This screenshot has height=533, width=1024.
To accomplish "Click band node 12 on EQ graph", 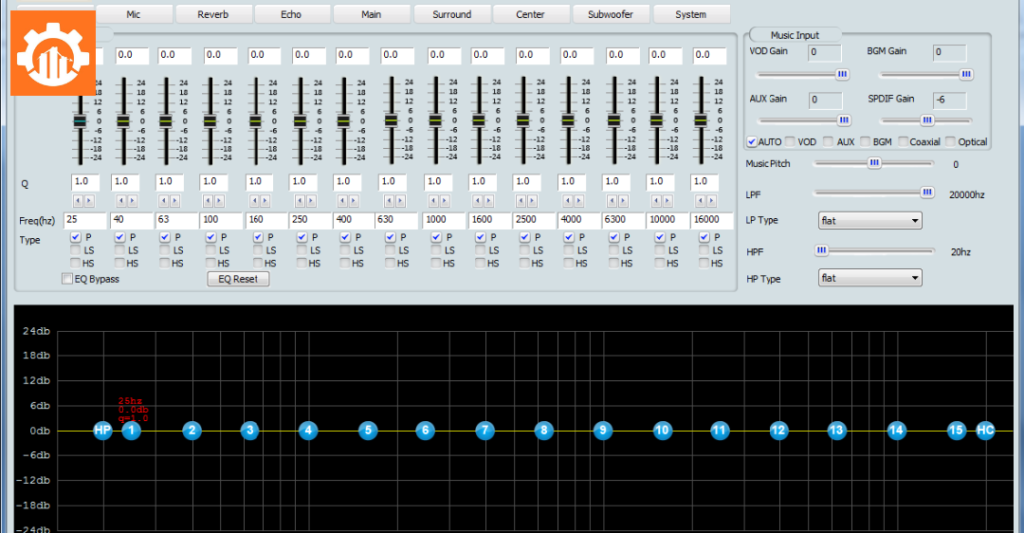I will [778, 430].
